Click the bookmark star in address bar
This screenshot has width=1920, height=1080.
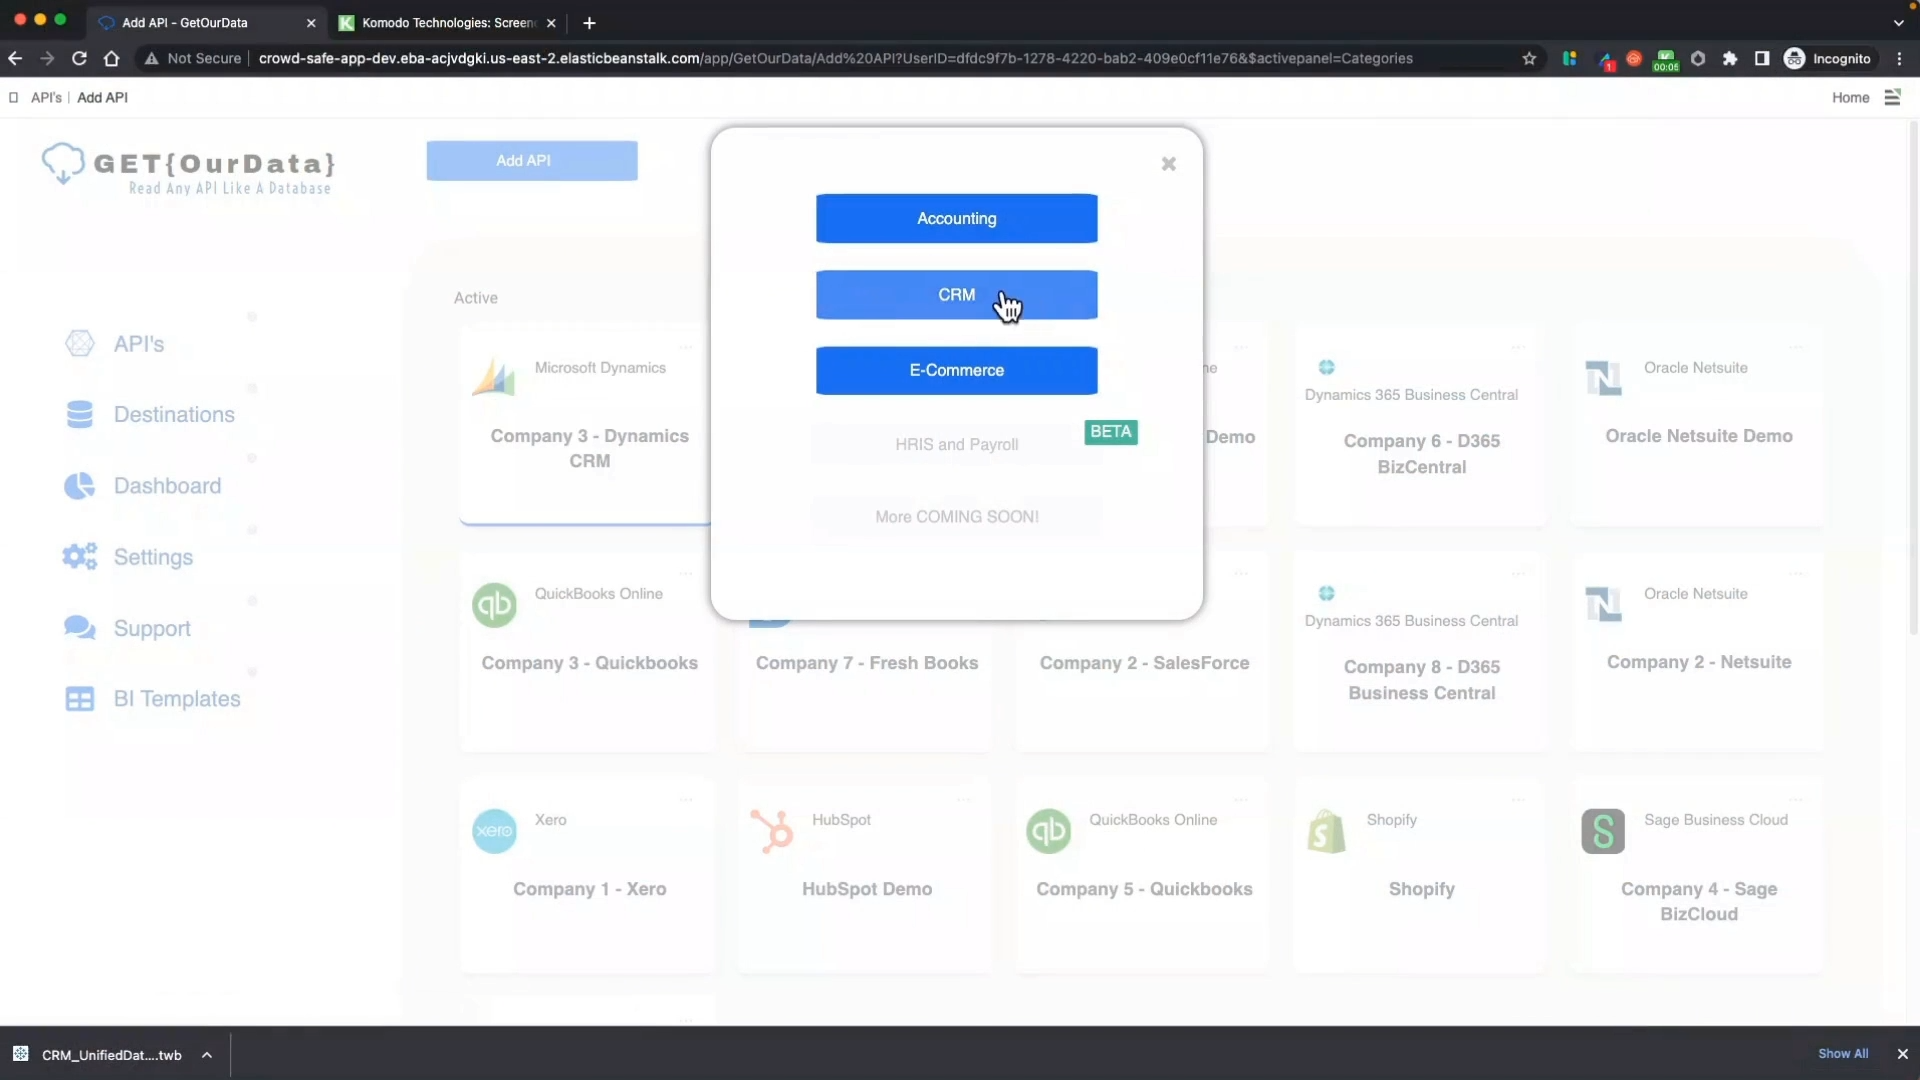1529,59
